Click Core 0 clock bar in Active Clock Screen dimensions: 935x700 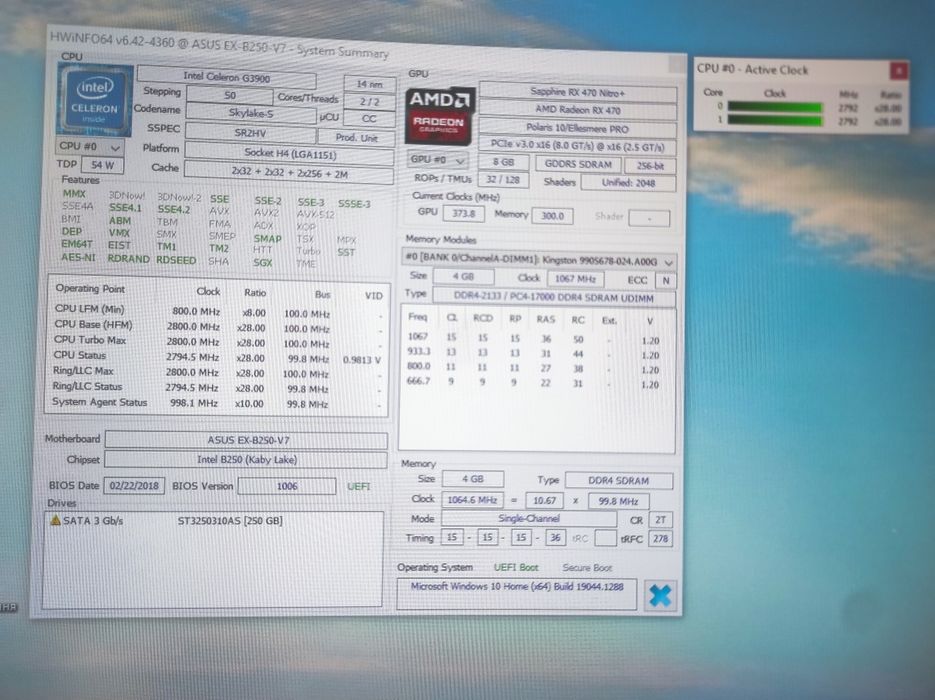tap(775, 107)
